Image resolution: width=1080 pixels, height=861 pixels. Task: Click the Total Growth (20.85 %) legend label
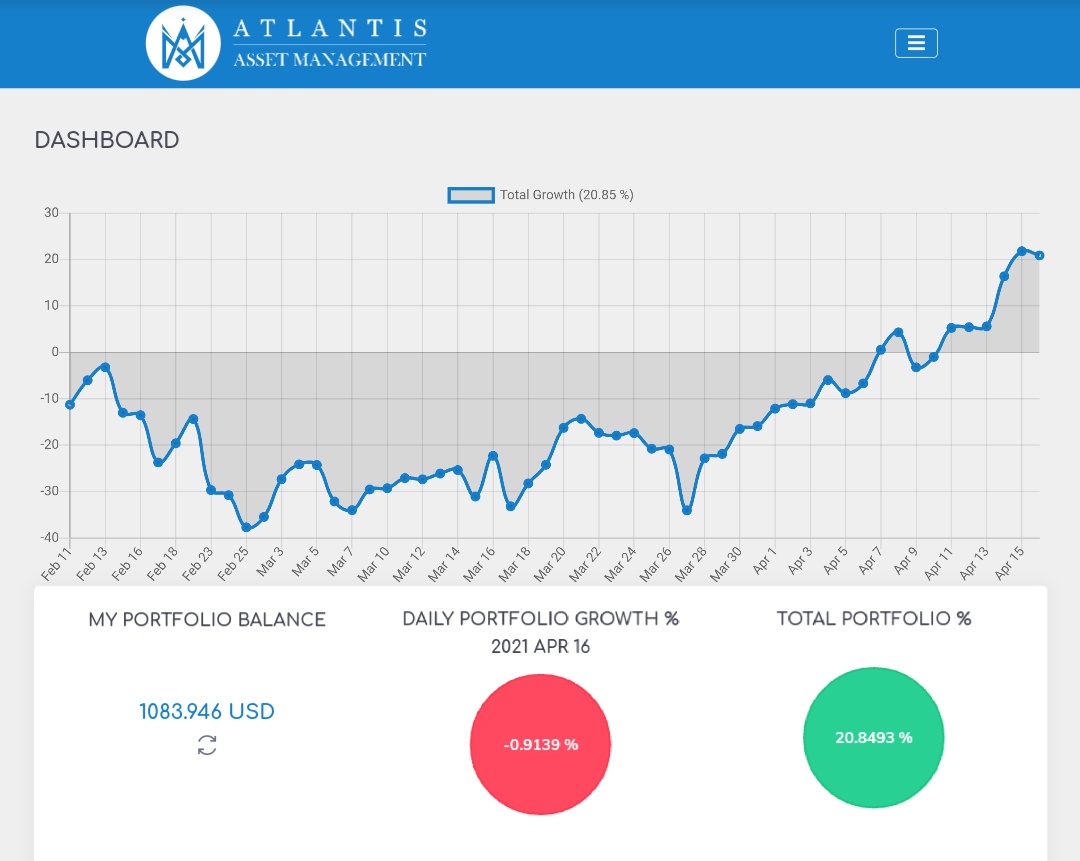pyautogui.click(x=566, y=195)
